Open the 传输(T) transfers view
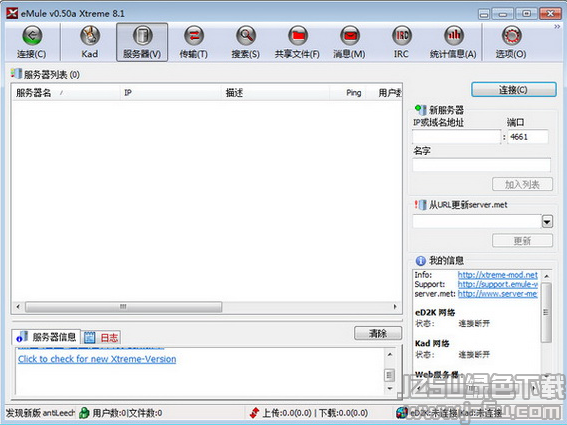Viewport: 567px width, 425px height. (194, 42)
